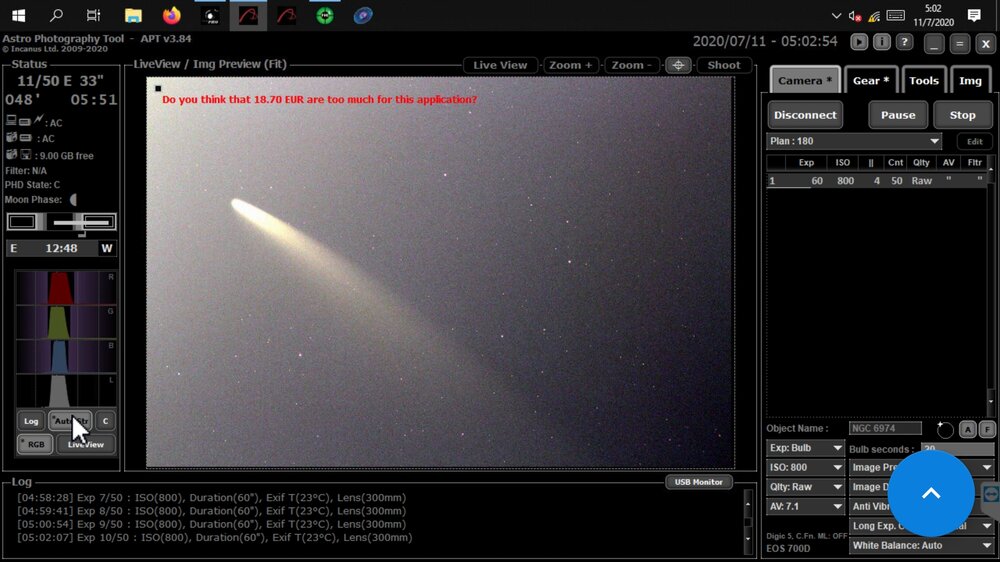Open the info (i) icon button
This screenshot has height=562, width=1000.
tap(881, 42)
